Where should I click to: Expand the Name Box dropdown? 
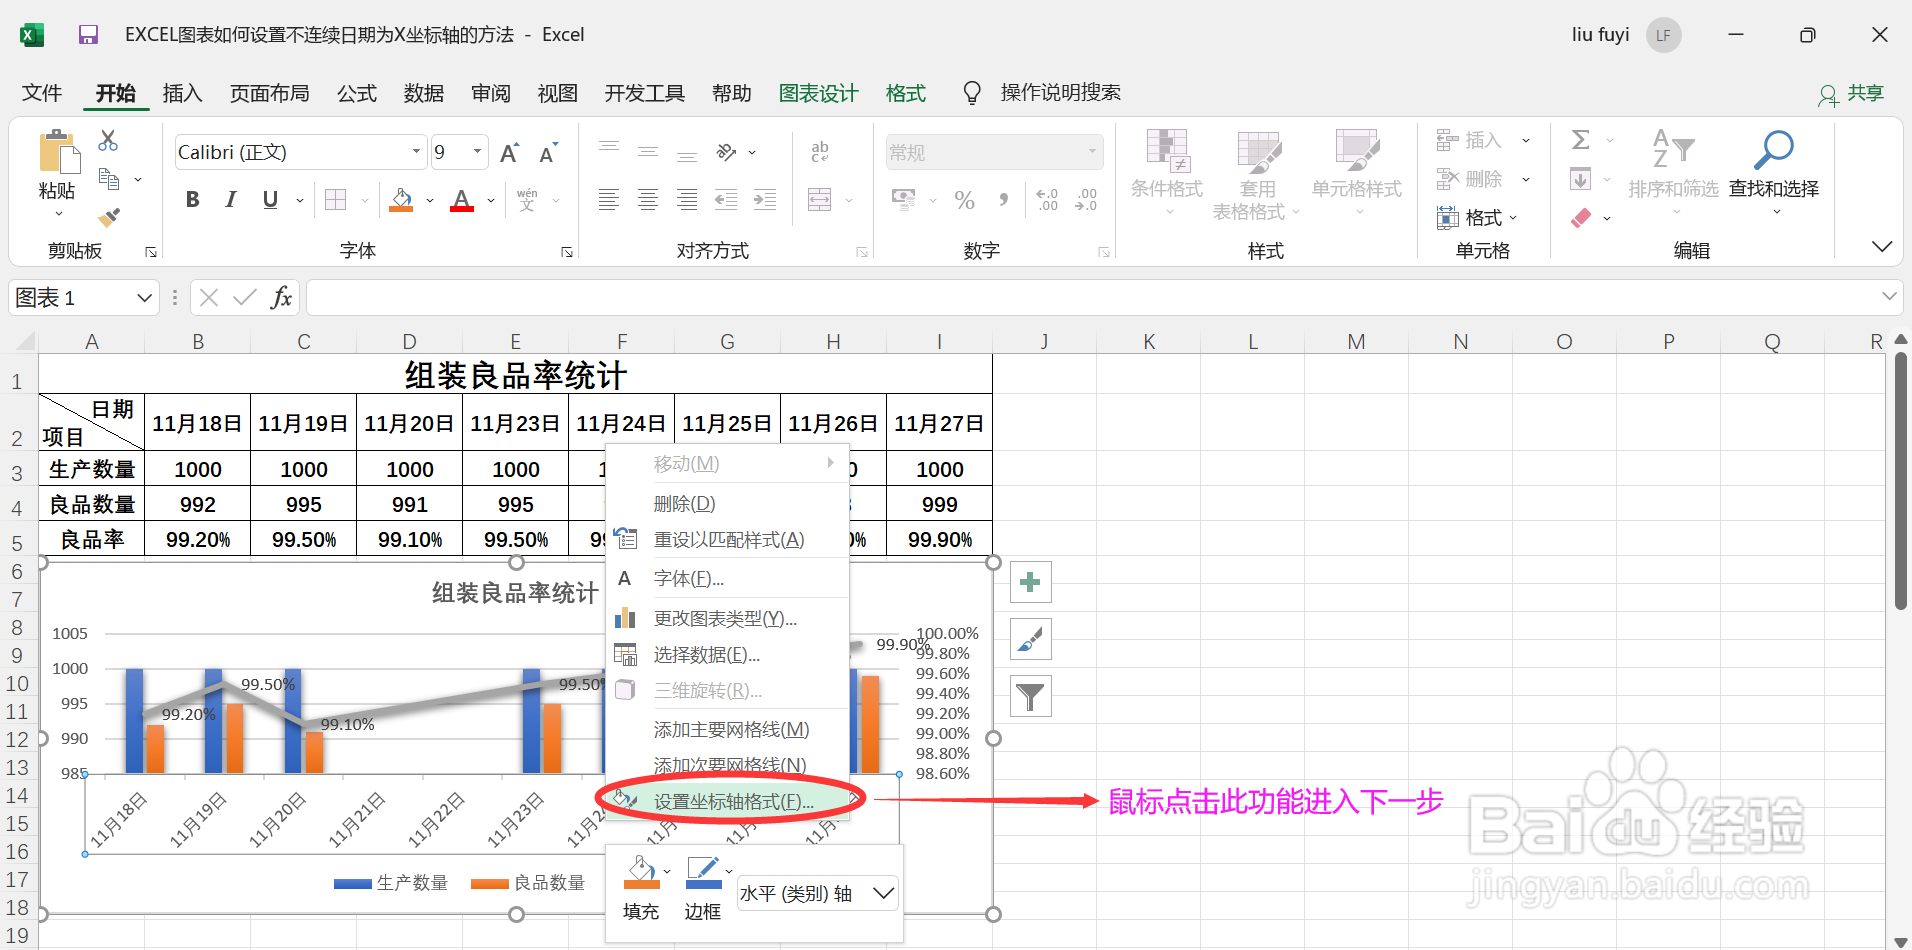pos(144,298)
